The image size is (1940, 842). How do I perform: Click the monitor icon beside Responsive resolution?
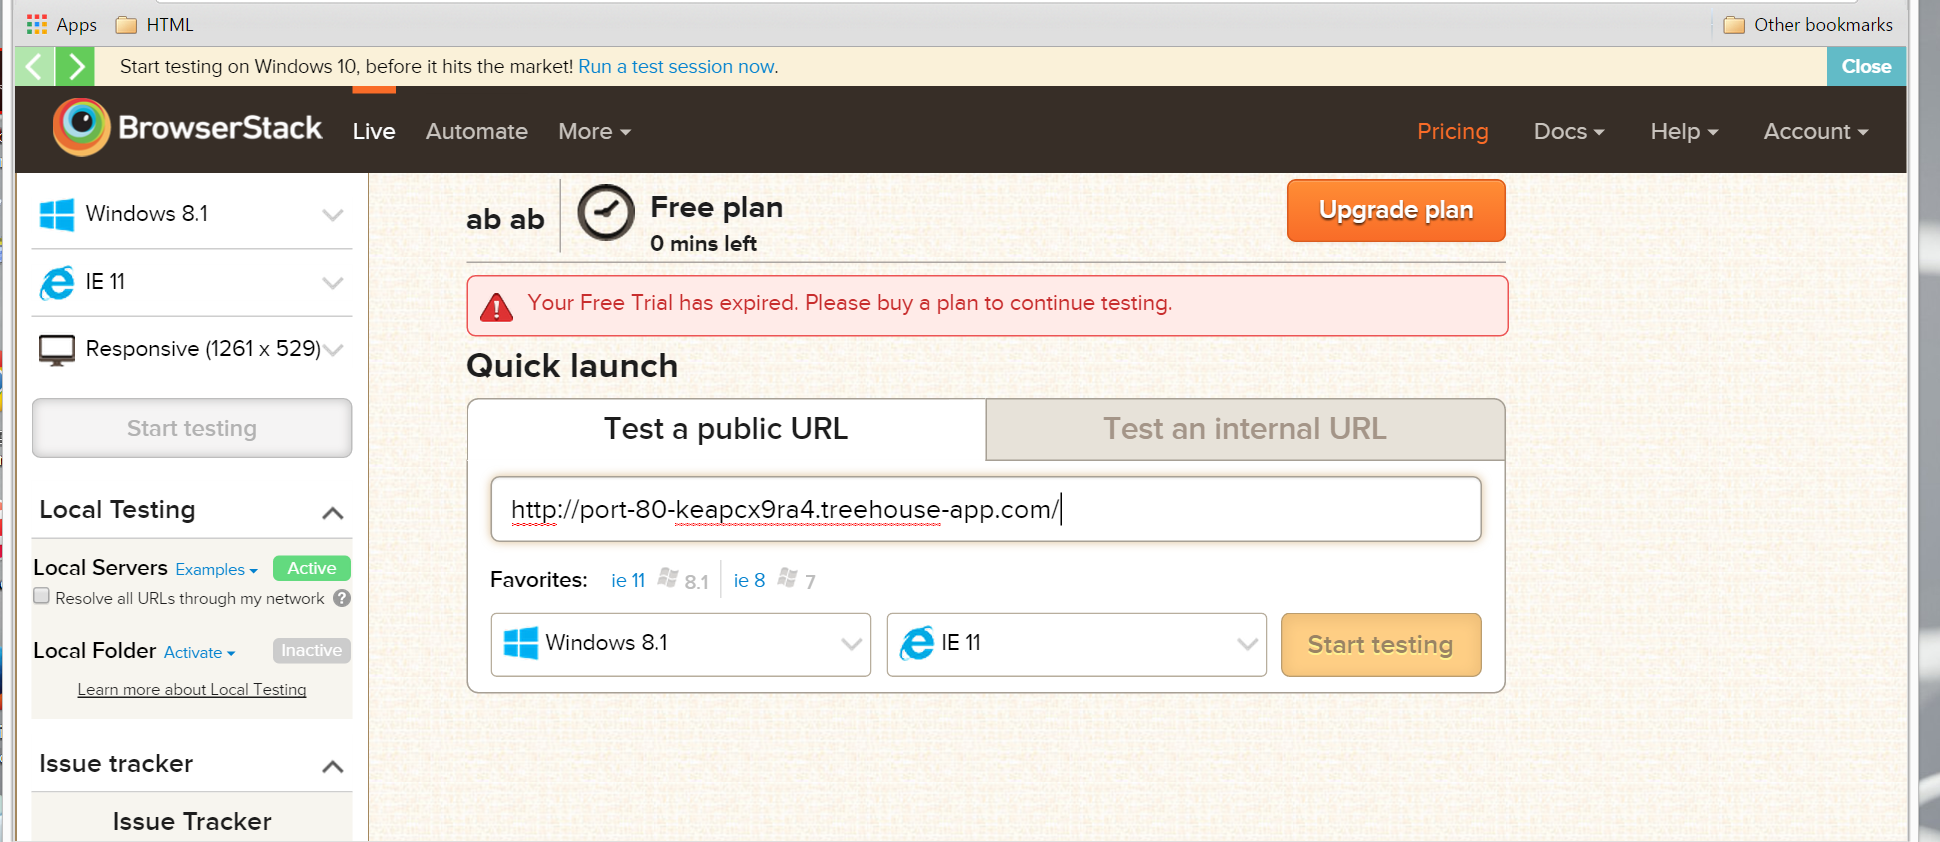[57, 350]
